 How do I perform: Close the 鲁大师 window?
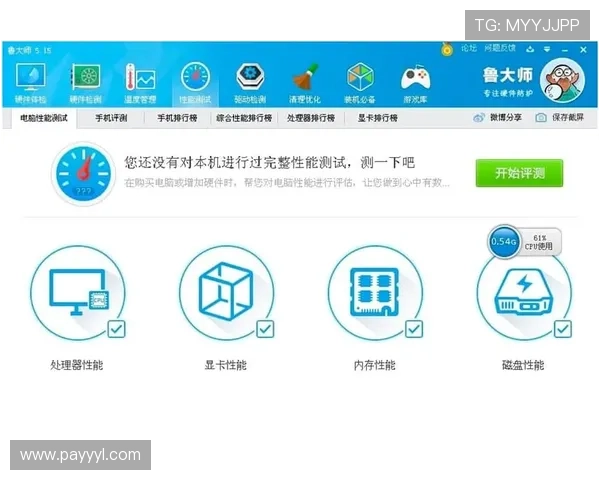pyautogui.click(x=583, y=49)
